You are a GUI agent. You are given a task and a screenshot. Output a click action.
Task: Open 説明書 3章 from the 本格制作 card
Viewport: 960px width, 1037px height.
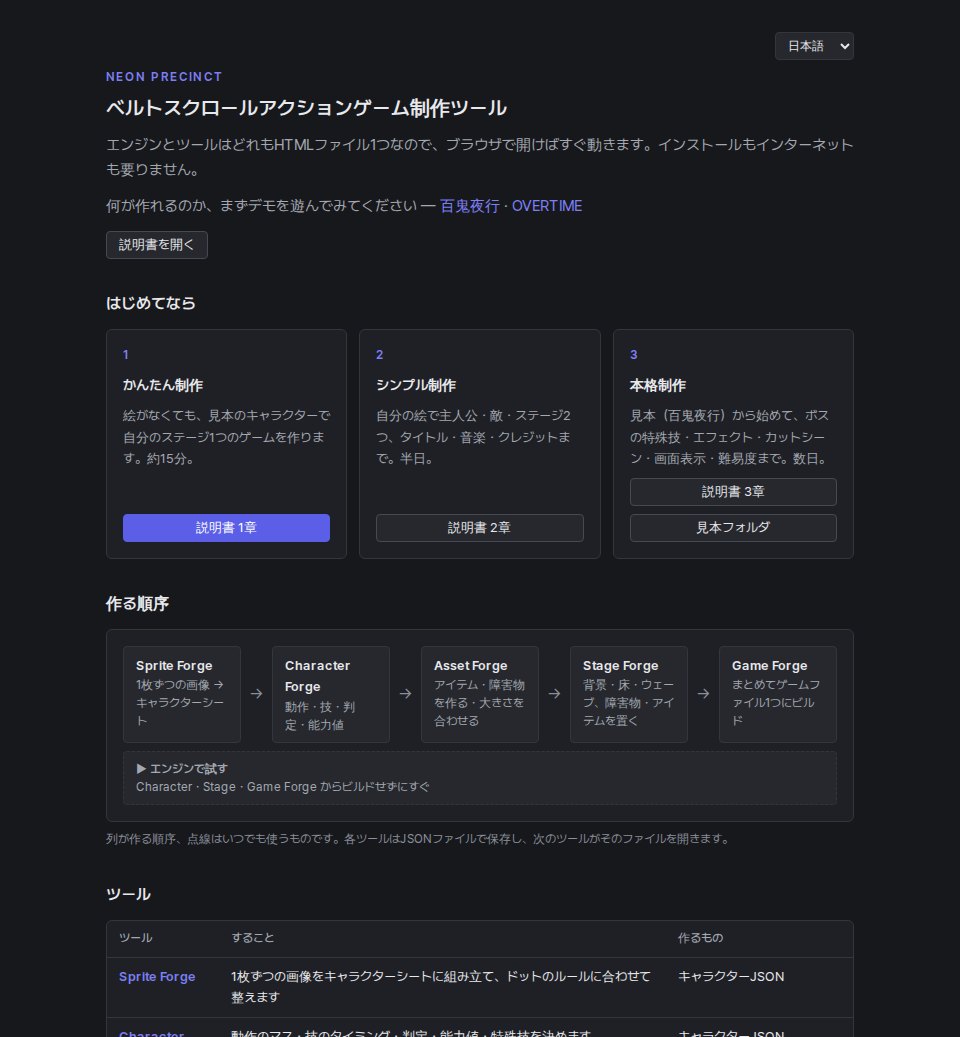click(733, 492)
